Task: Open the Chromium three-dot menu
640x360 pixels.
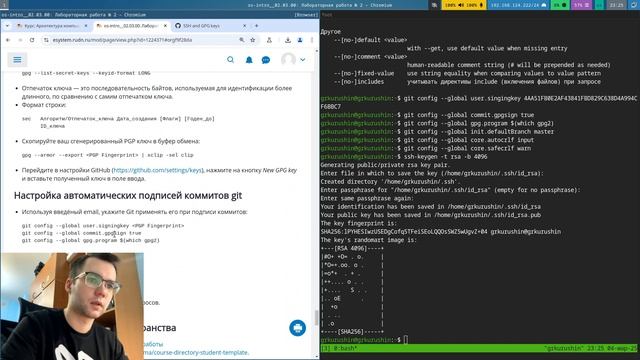Action: coord(312,40)
